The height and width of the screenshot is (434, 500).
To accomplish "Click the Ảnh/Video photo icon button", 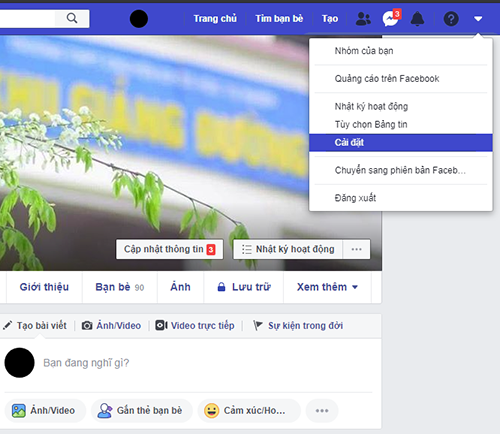I will point(45,411).
